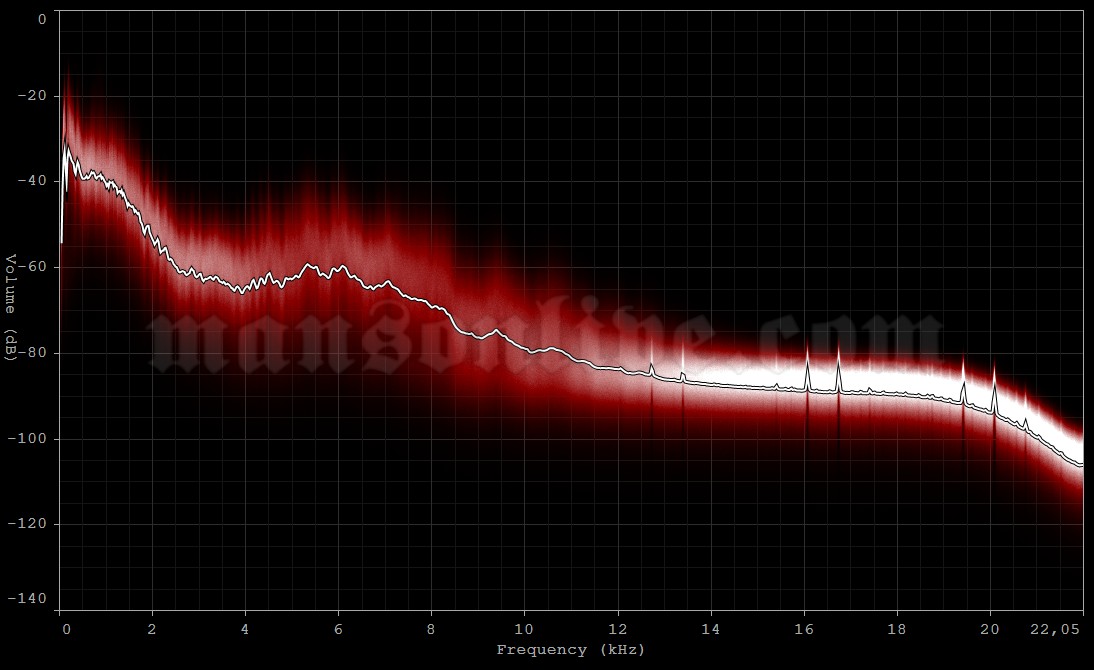Click the 10 kHz frequency label
Image resolution: width=1094 pixels, height=670 pixels.
[522, 629]
